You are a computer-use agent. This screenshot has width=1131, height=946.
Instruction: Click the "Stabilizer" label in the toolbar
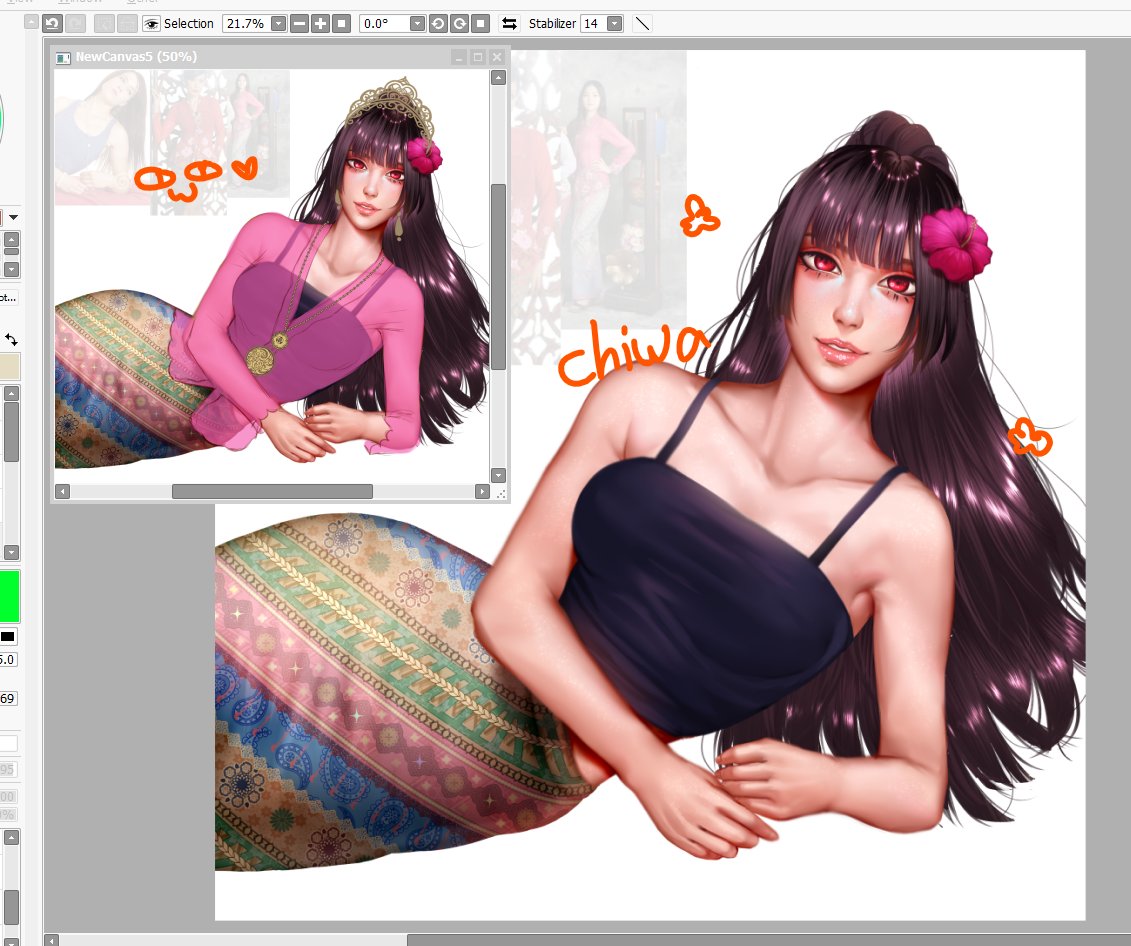point(552,24)
